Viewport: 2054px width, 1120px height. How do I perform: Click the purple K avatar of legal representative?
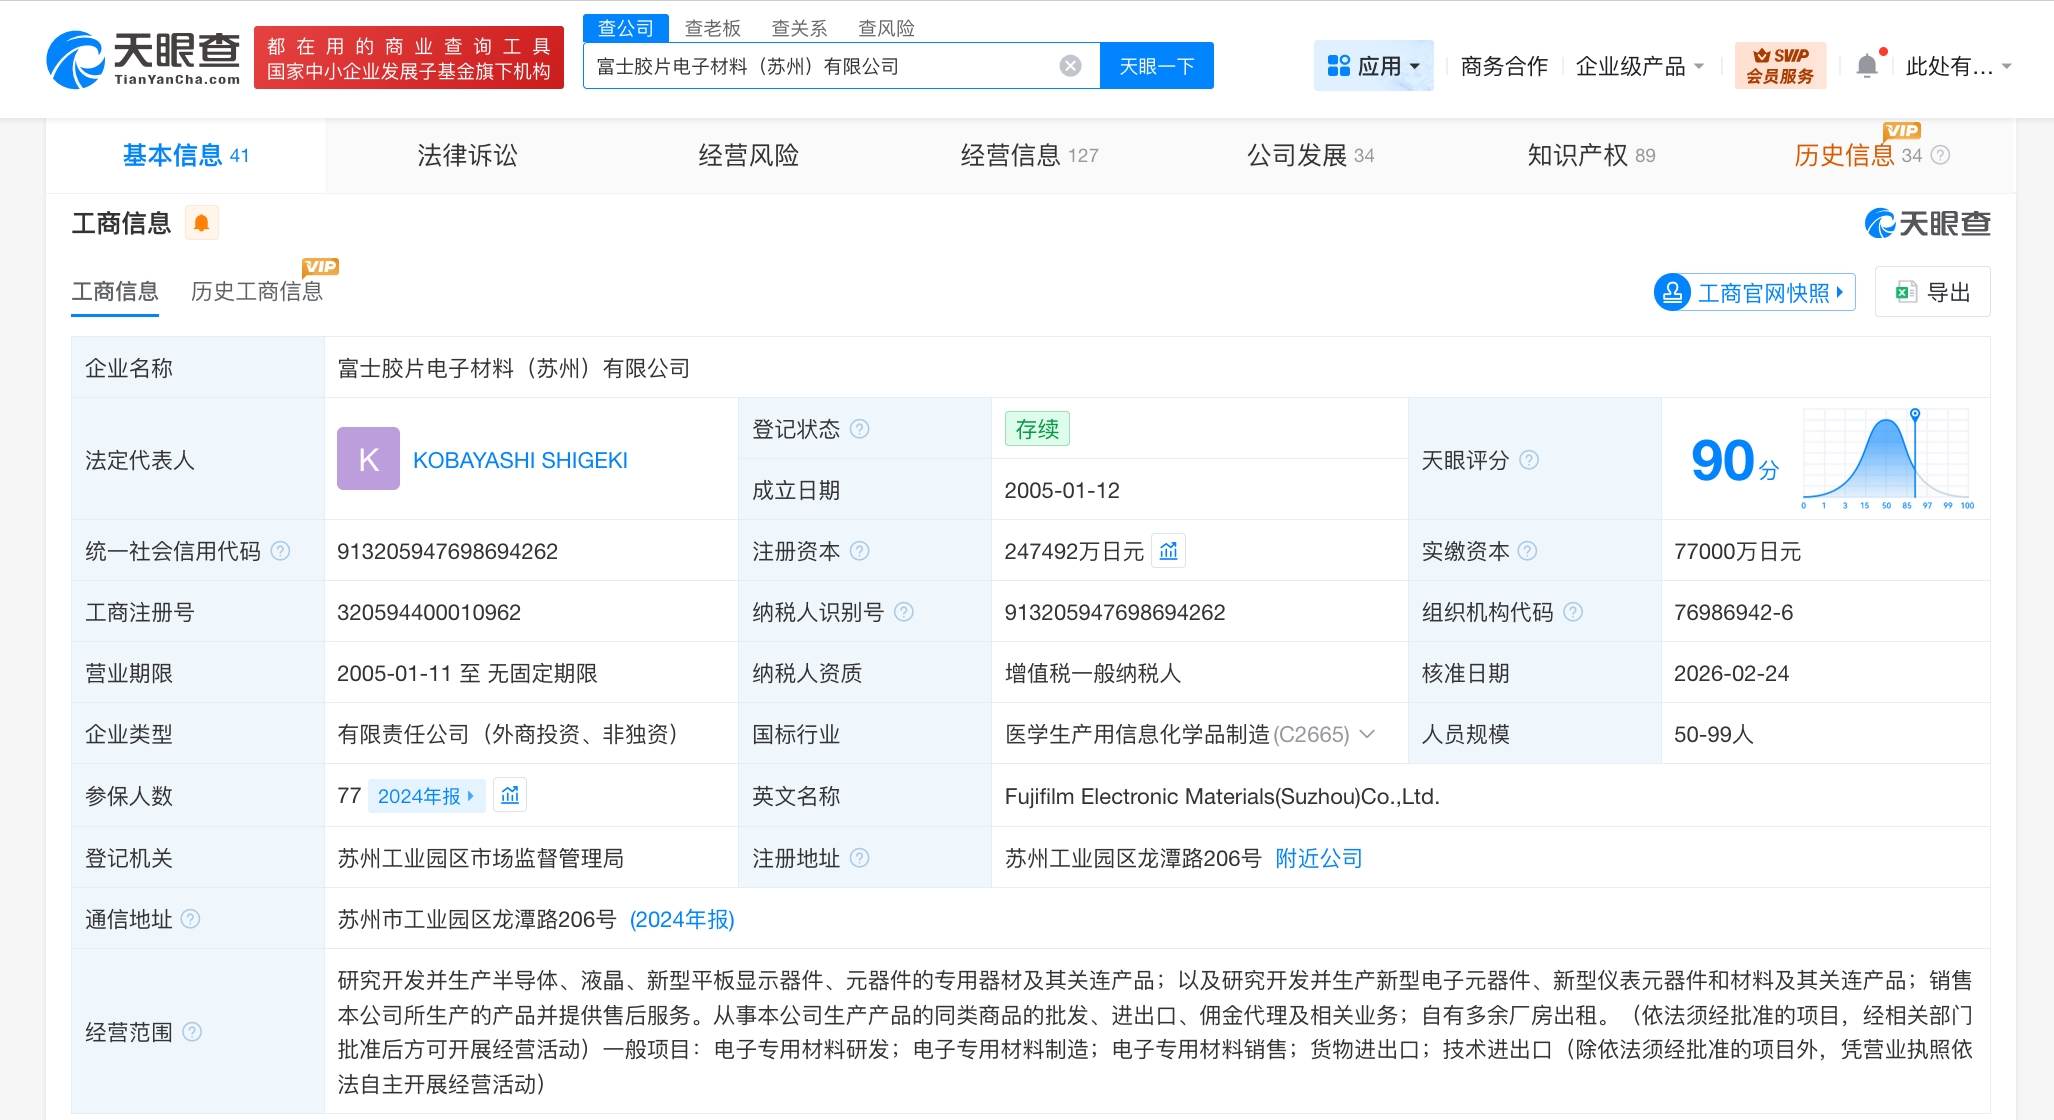tap(368, 459)
